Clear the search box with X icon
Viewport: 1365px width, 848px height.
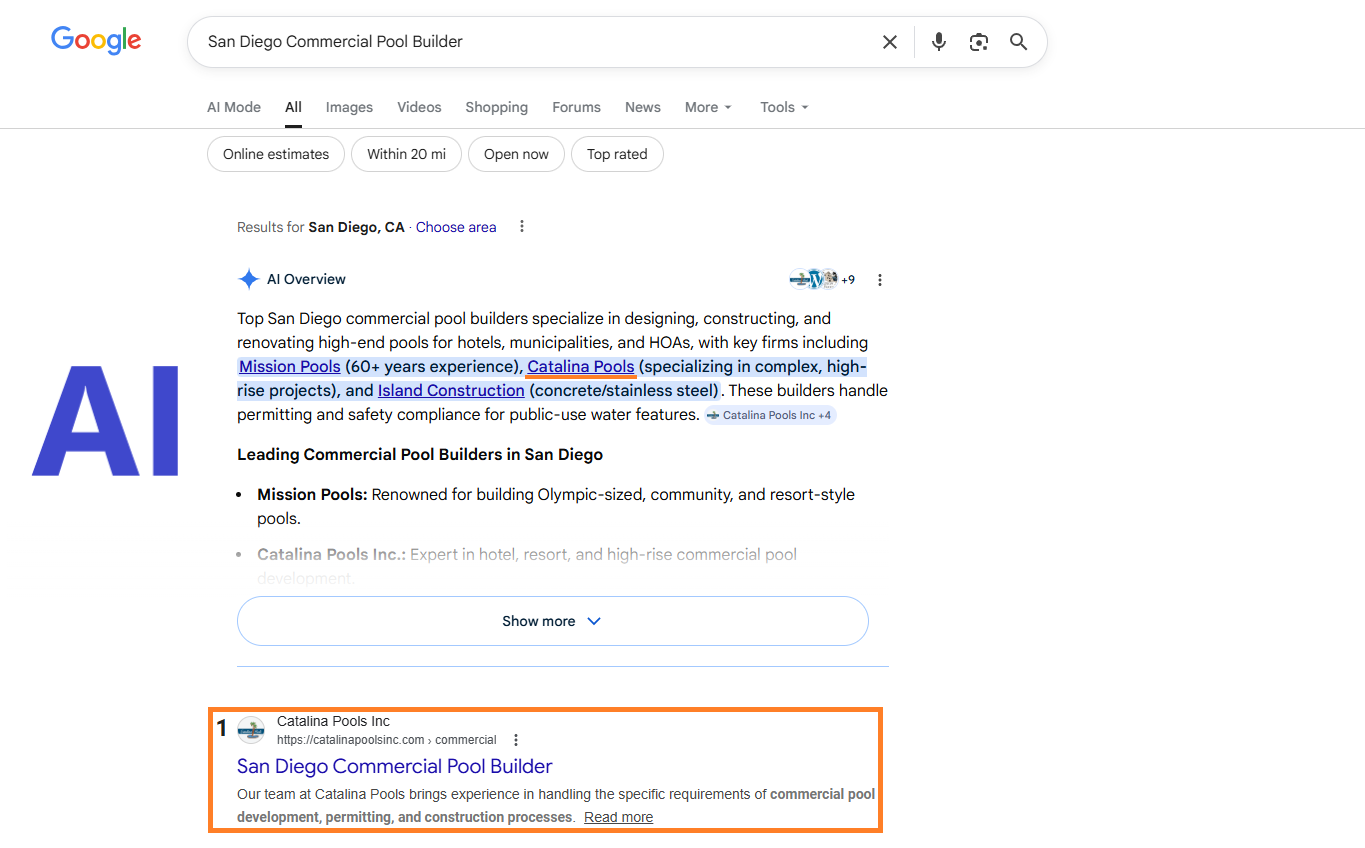889,42
